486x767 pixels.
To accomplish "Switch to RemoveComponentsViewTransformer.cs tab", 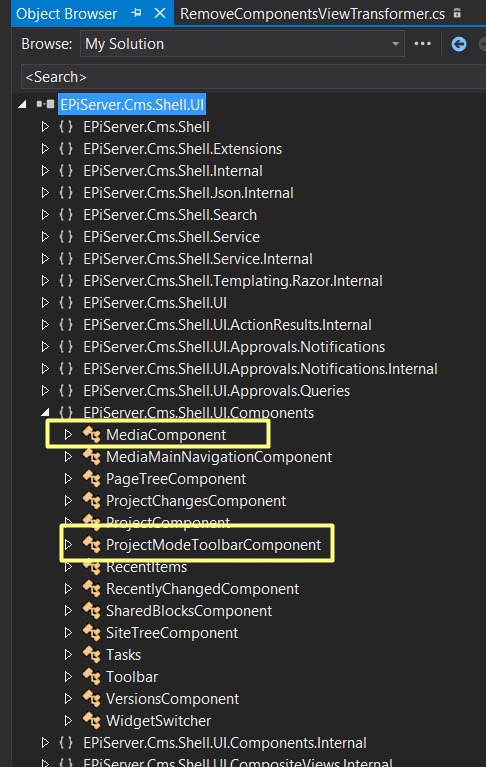I will 312,14.
